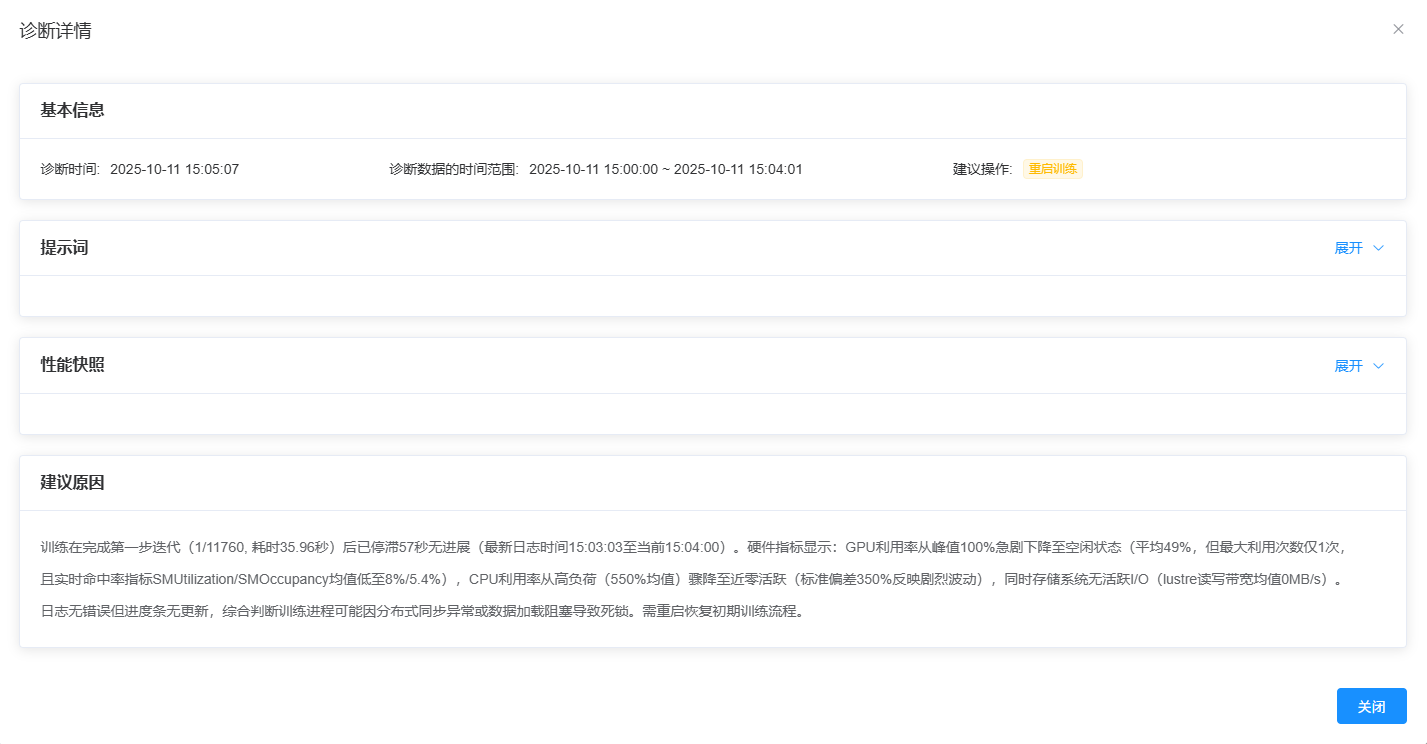Click the 诊断数据的时间范围 date range value
Viewport: 1427px width, 744px height.
point(665,169)
